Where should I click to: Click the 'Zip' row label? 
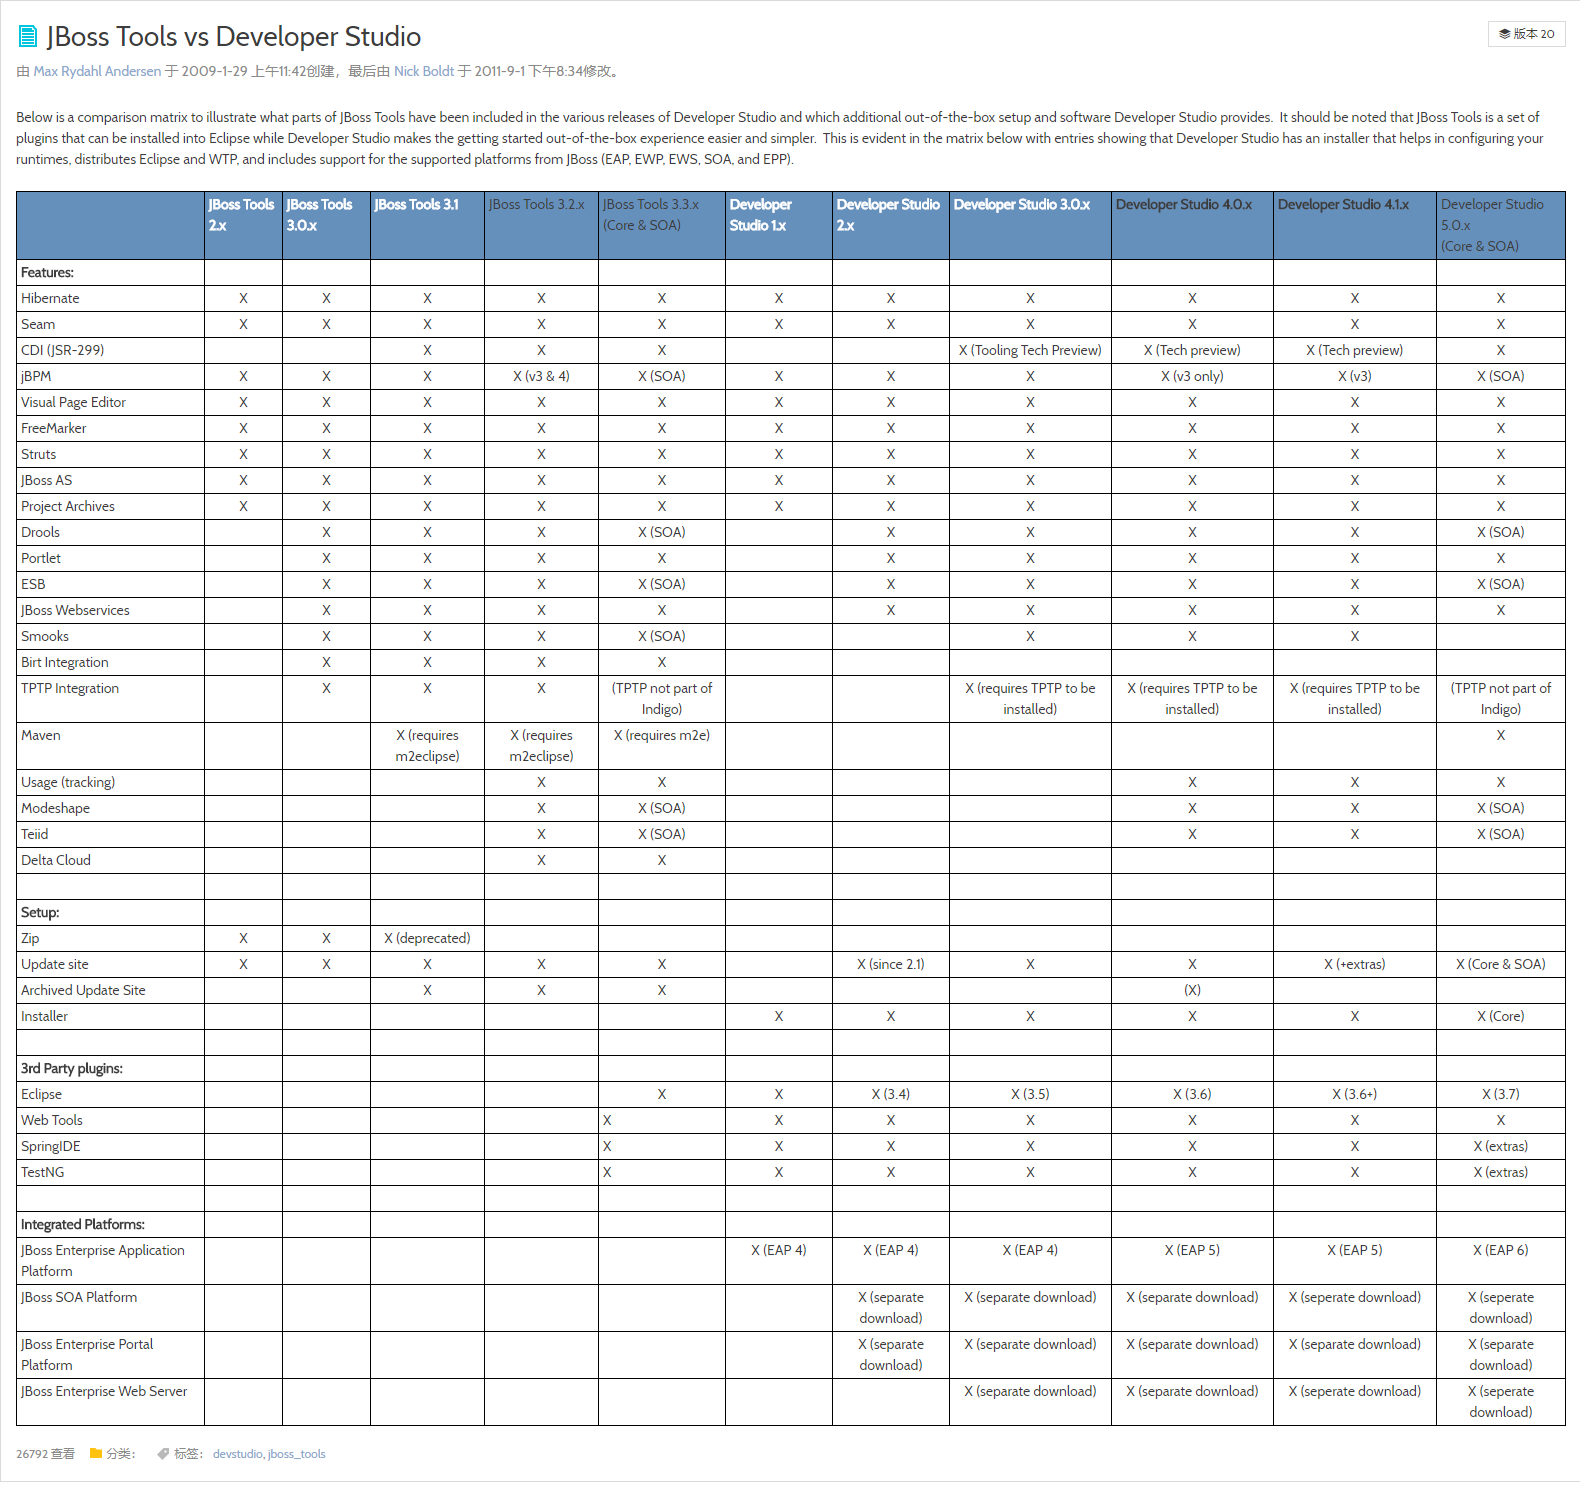[x=30, y=938]
